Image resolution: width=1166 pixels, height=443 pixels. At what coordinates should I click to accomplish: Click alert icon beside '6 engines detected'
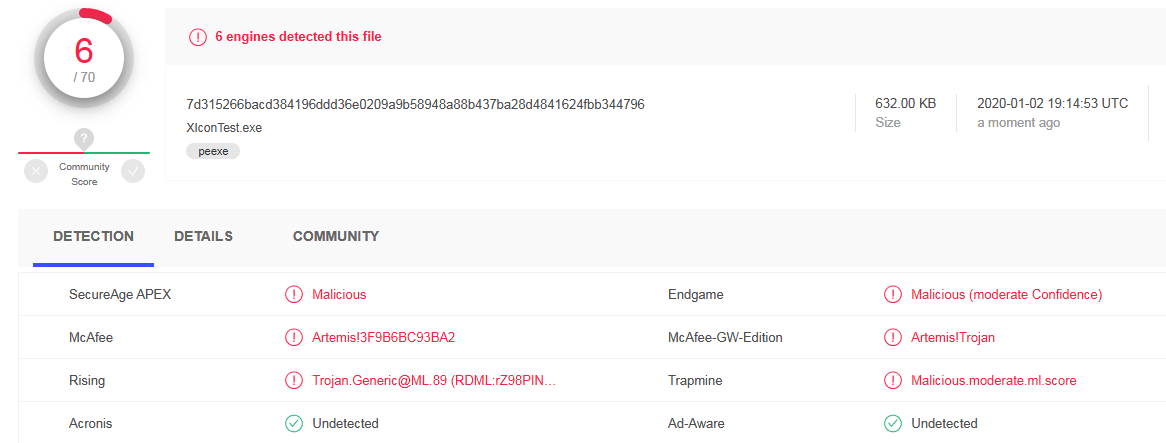(198, 37)
